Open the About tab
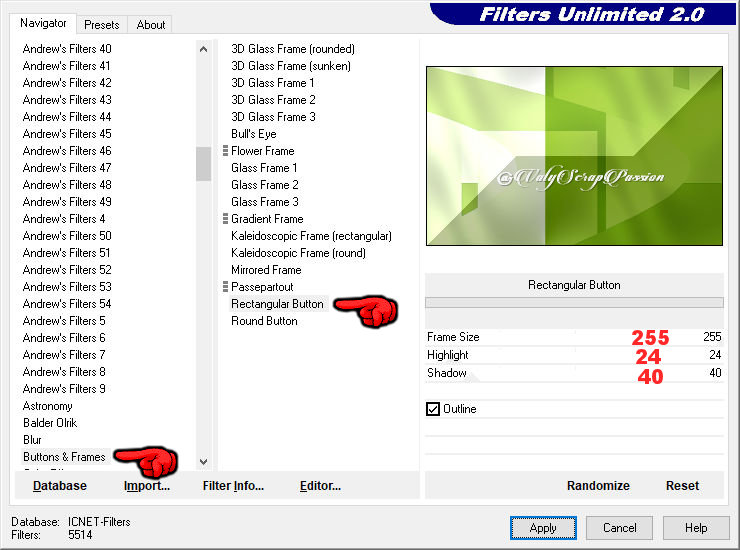The height and width of the screenshot is (550, 740). (x=151, y=25)
